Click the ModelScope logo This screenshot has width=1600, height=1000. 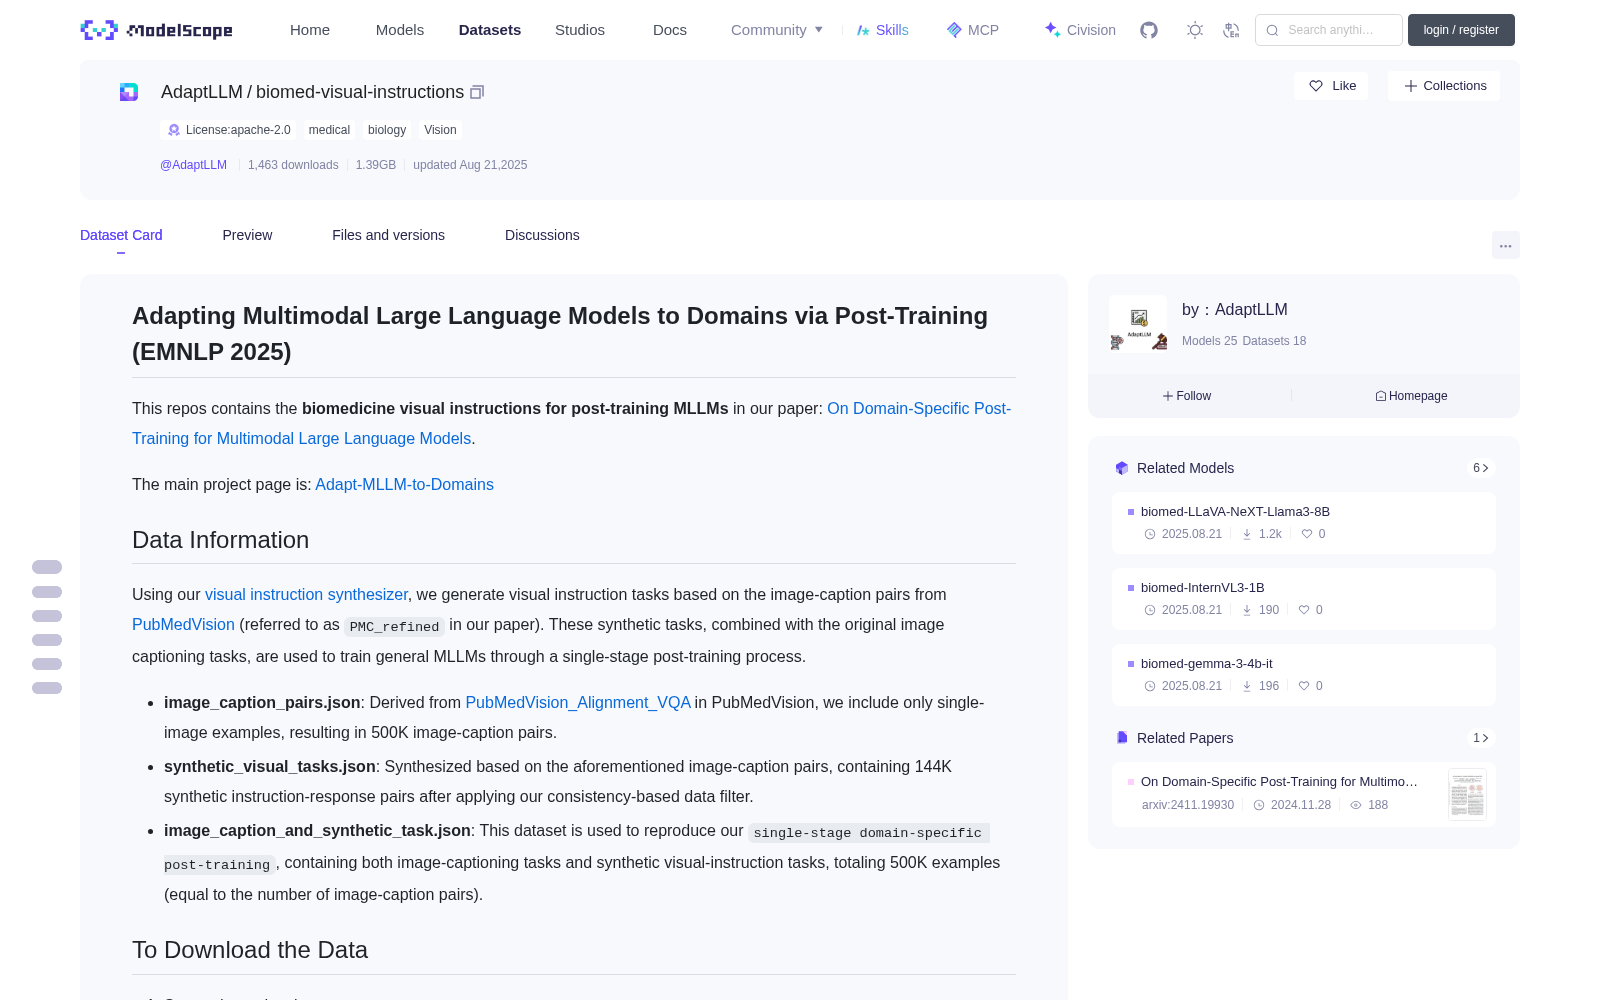156,30
